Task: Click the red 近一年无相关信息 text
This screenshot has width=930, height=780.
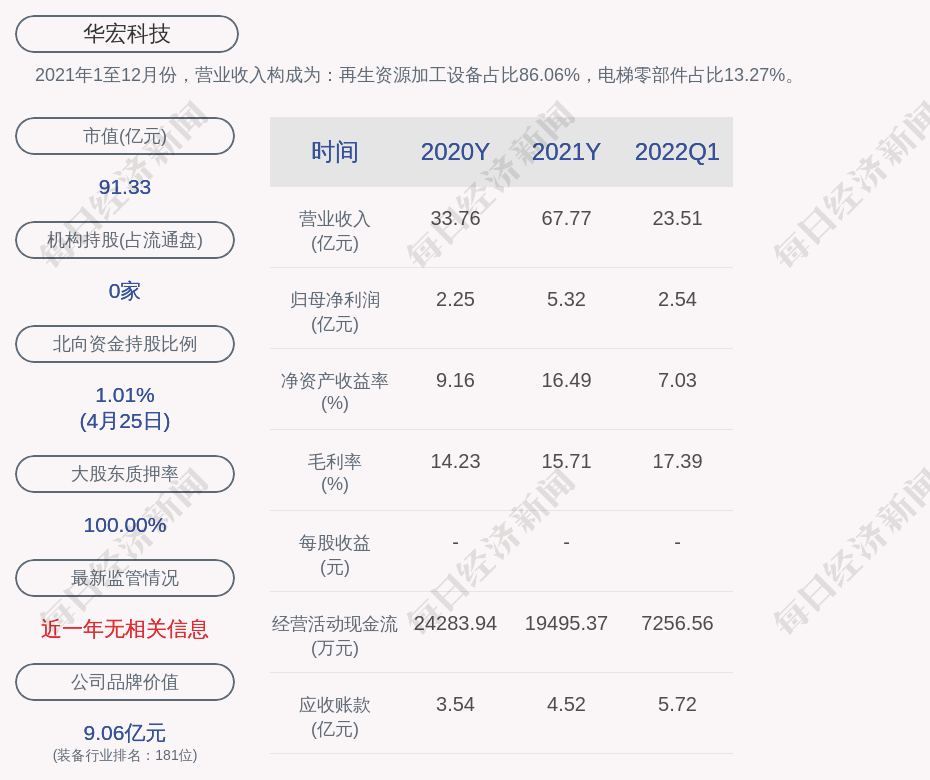Action: [125, 629]
